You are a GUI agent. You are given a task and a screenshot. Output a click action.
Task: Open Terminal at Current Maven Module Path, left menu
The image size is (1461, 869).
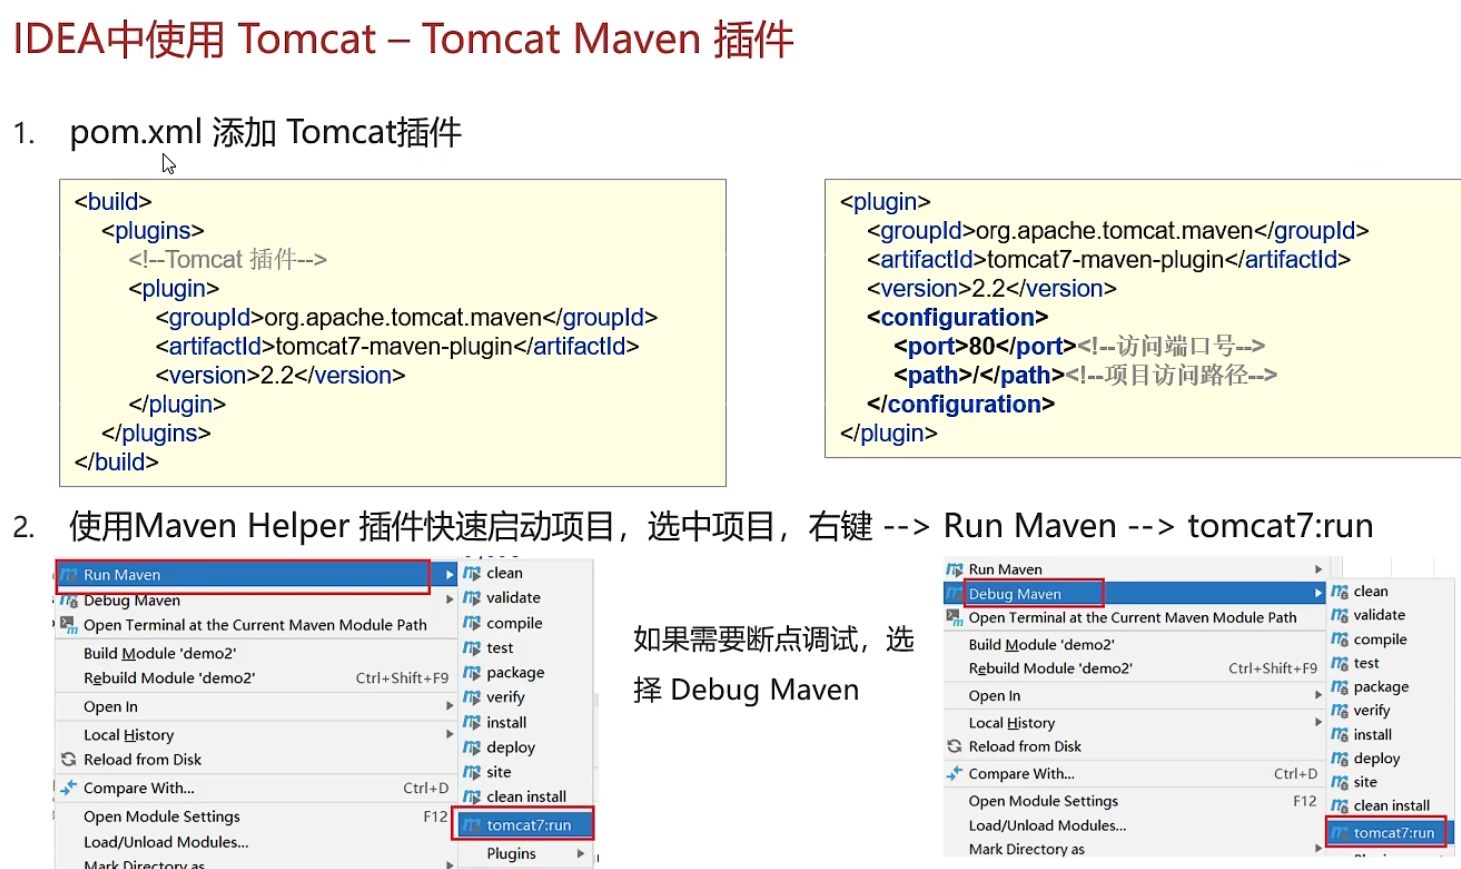point(255,625)
